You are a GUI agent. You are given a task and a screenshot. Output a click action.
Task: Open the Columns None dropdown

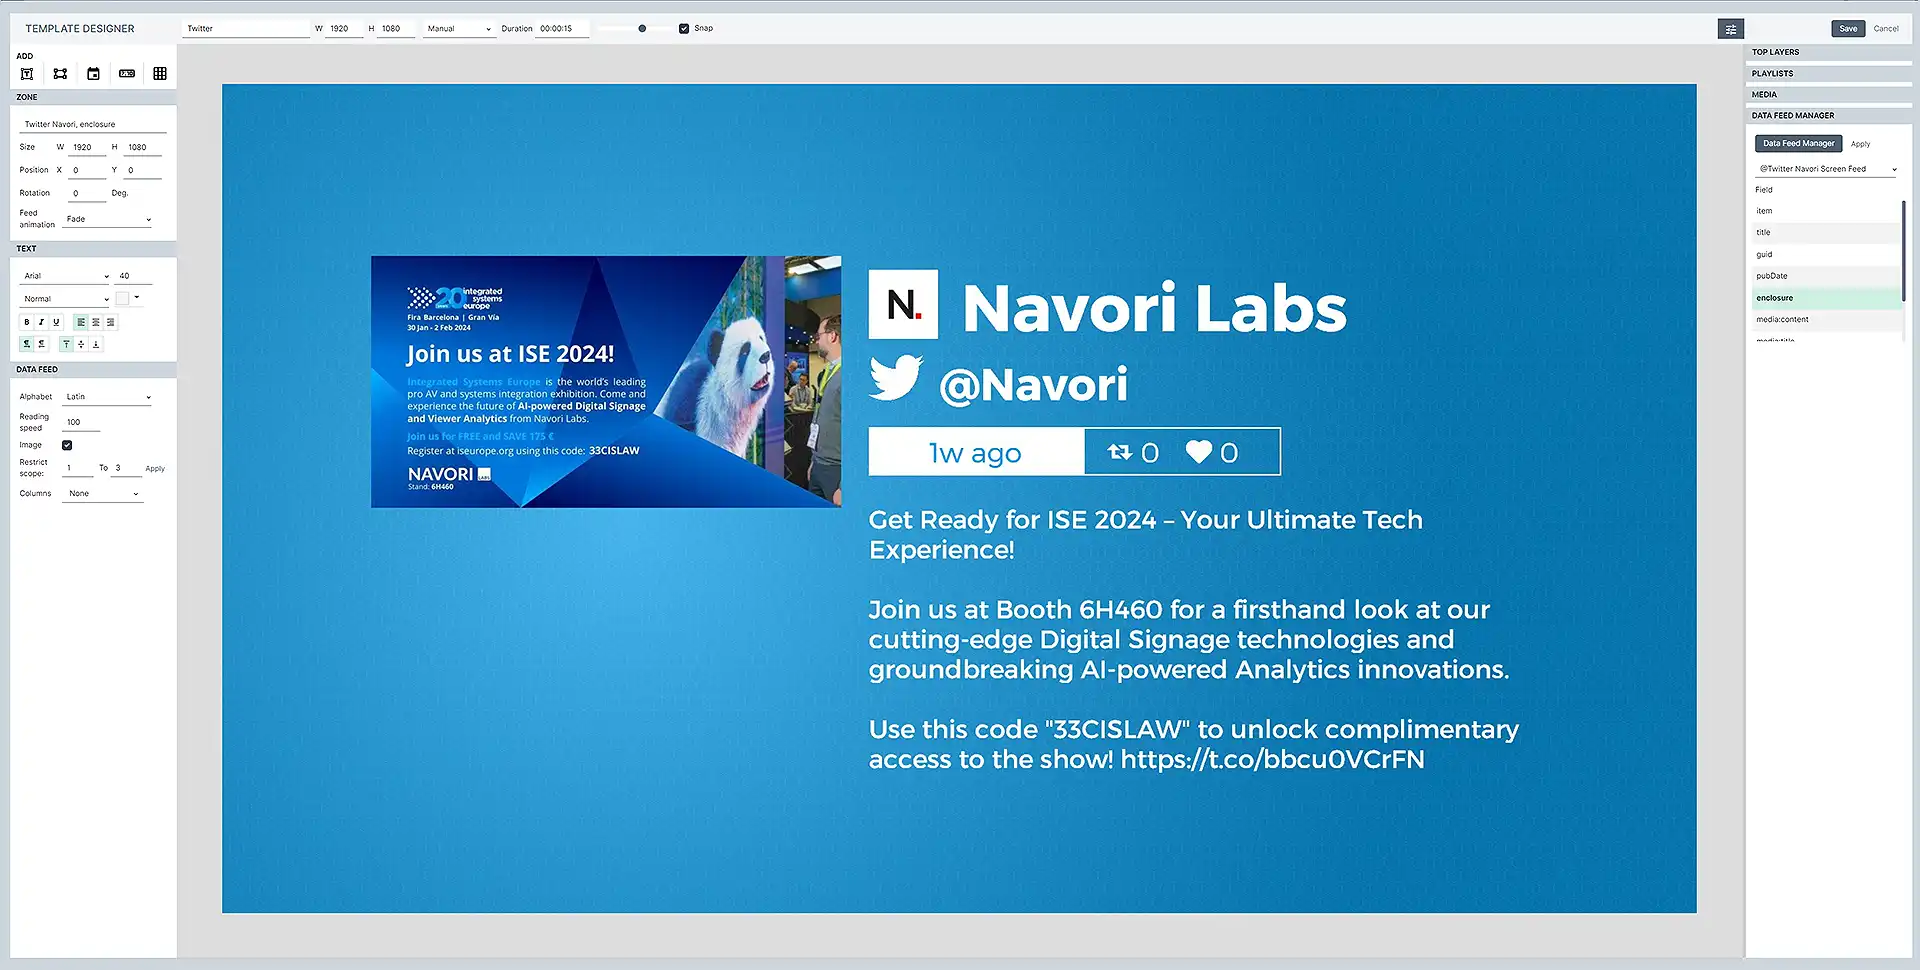[103, 494]
